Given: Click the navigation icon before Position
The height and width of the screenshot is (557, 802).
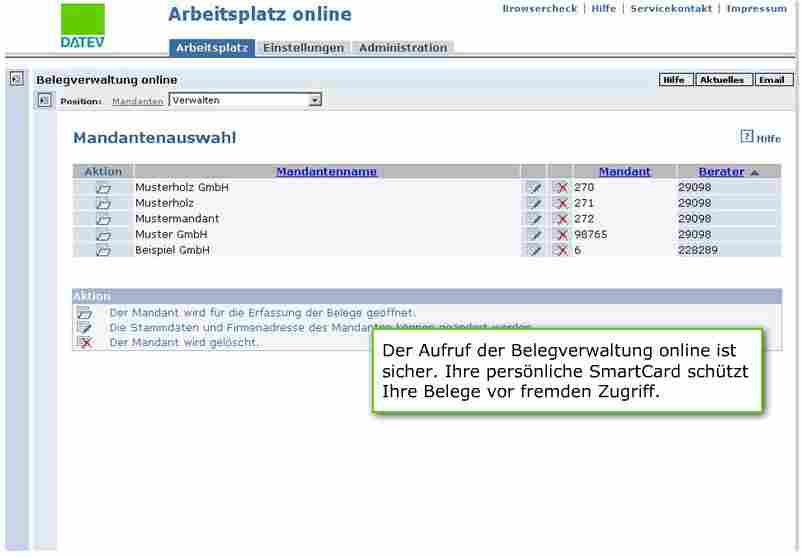Looking at the screenshot, I should coord(44,100).
